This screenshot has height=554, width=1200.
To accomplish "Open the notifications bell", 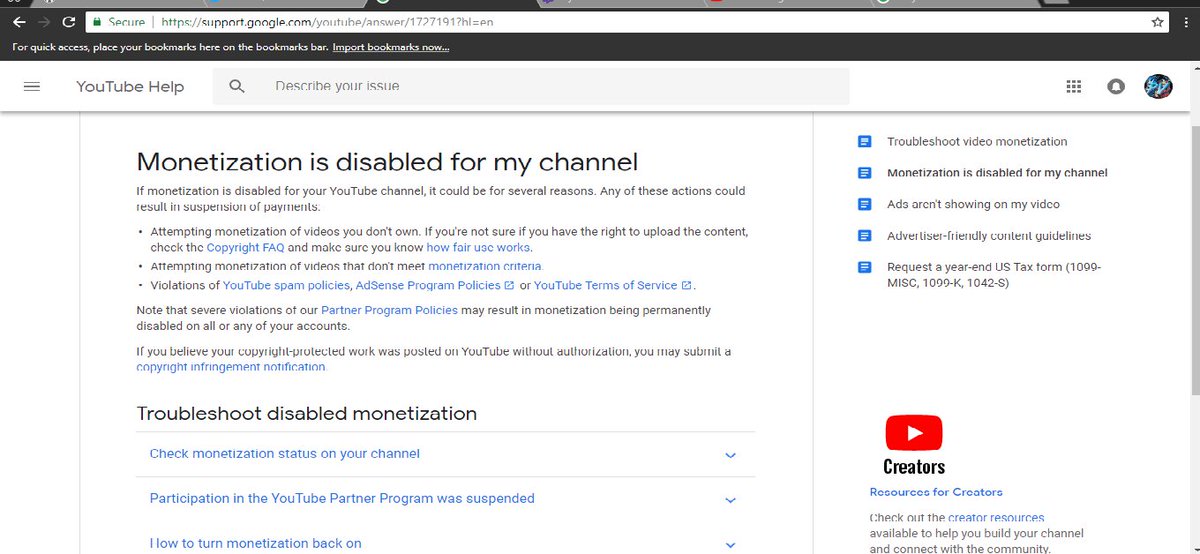I will point(1116,87).
